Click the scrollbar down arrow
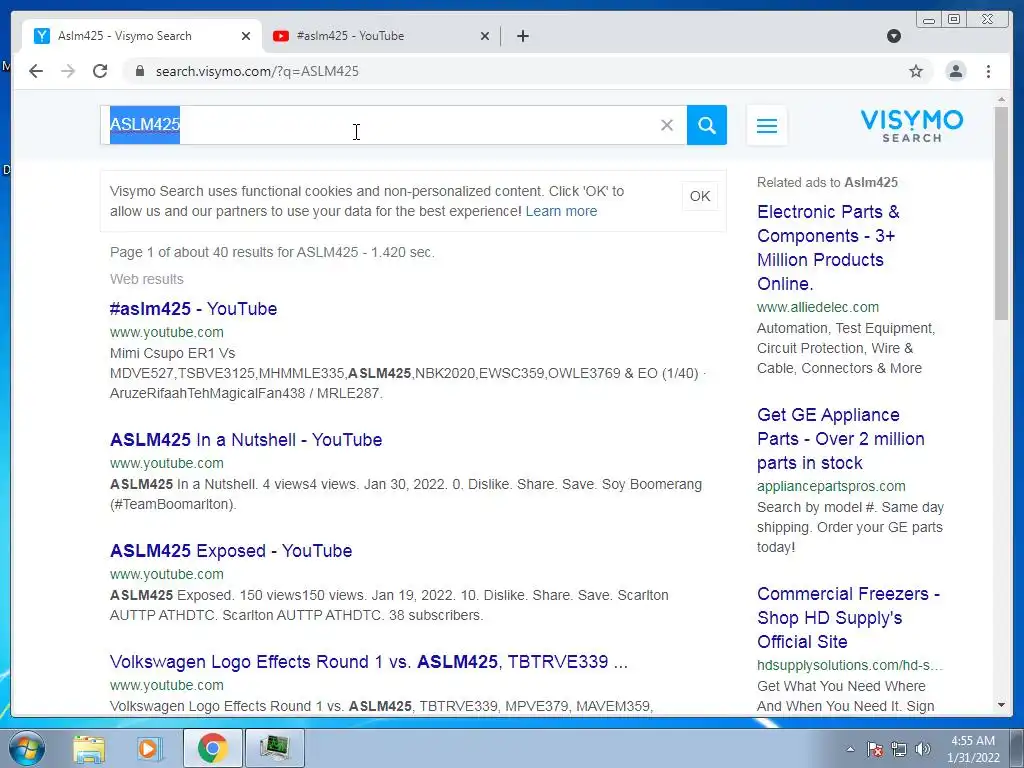 [x=1001, y=705]
